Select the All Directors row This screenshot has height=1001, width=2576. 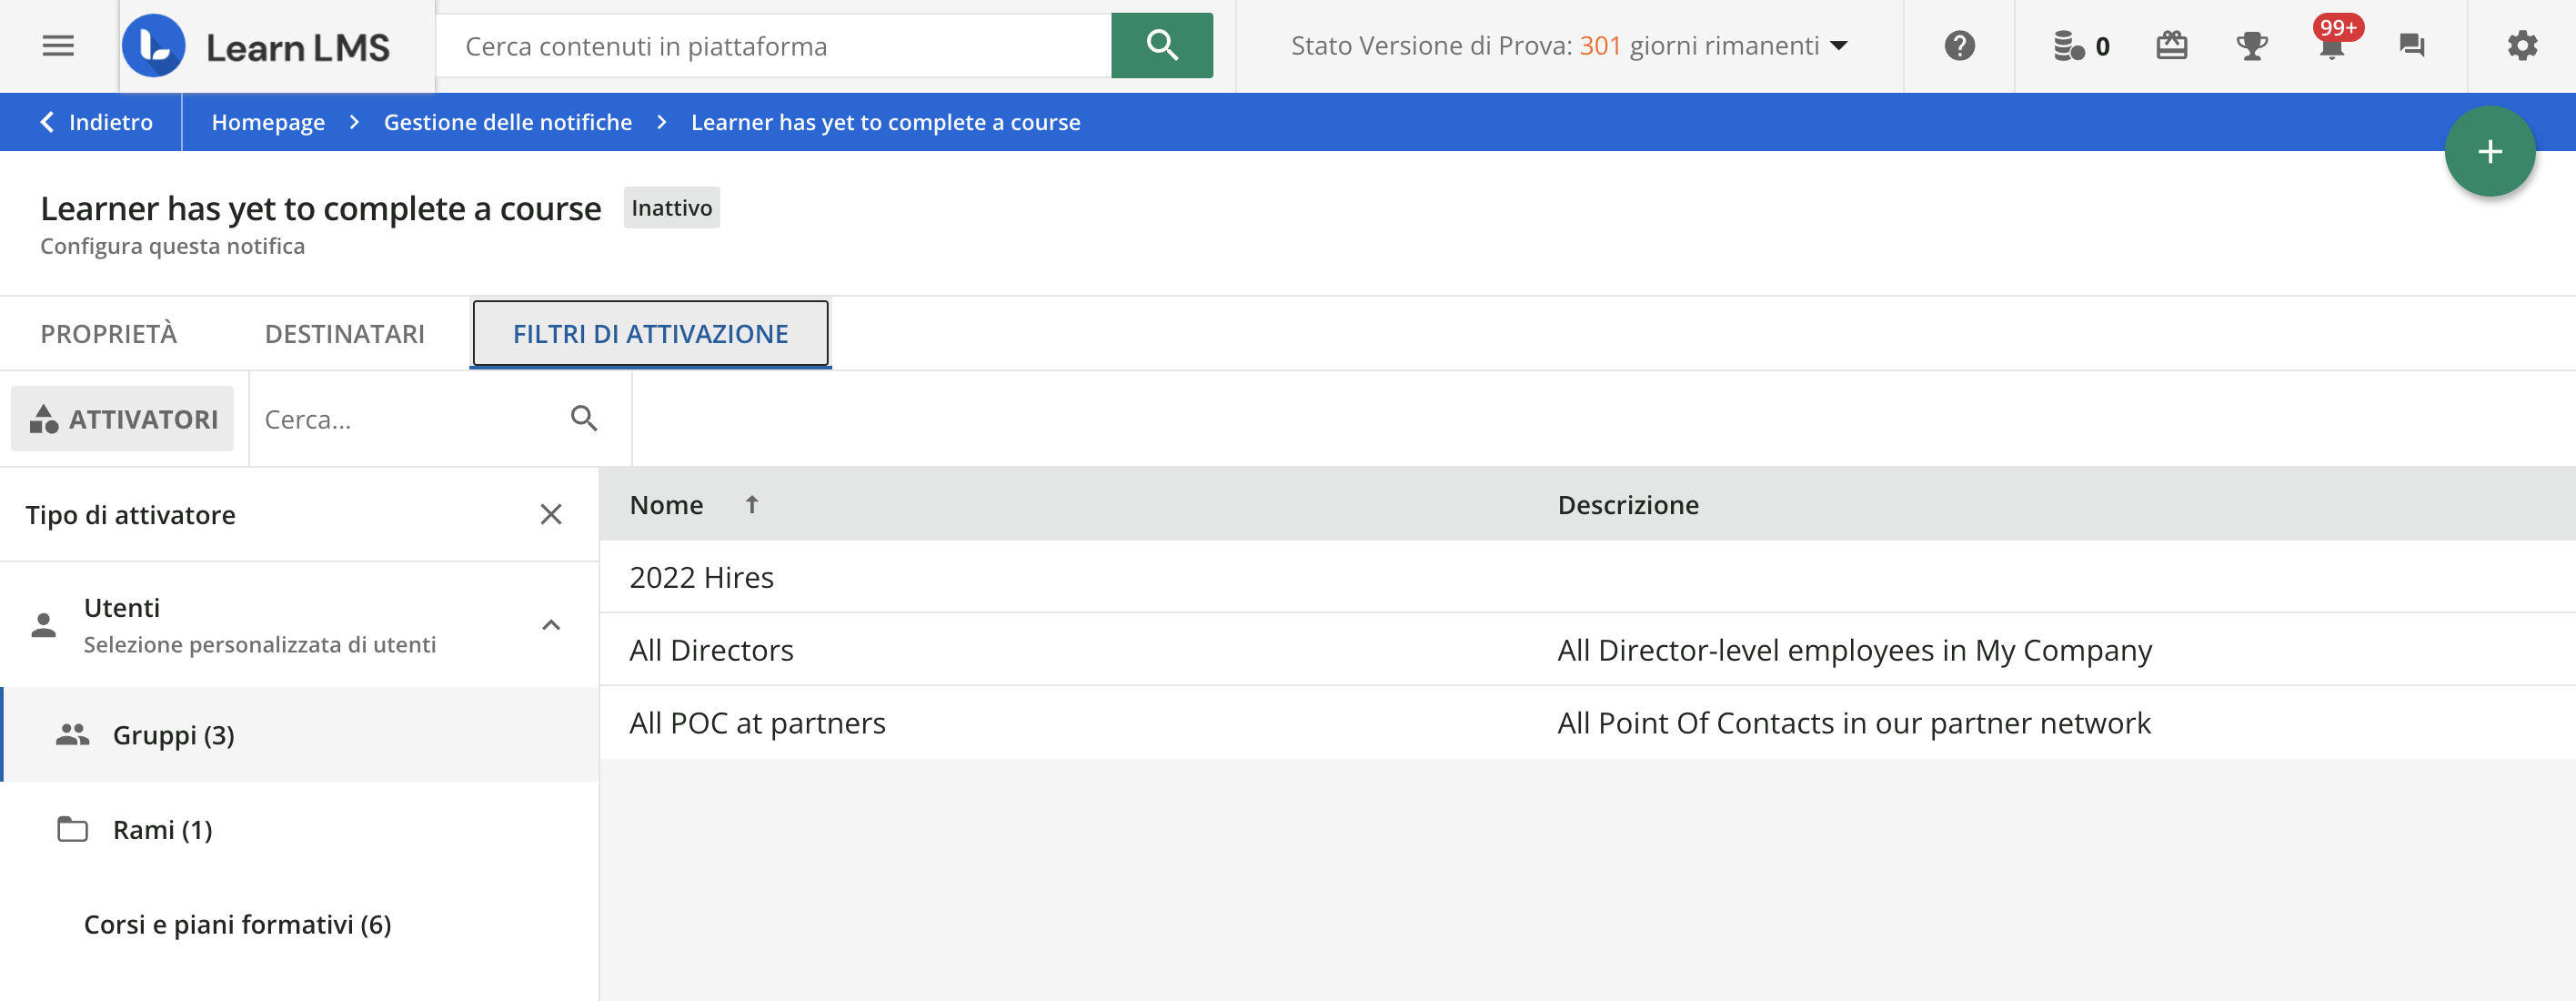pyautogui.click(x=1588, y=650)
